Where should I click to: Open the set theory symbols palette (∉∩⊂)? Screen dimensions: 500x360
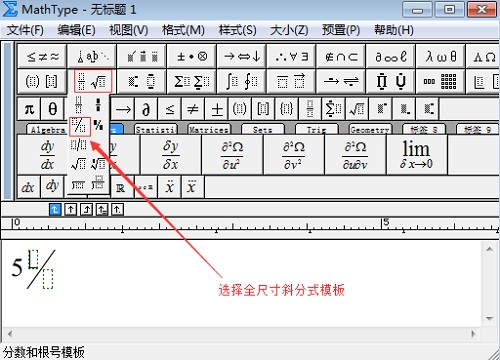click(341, 56)
